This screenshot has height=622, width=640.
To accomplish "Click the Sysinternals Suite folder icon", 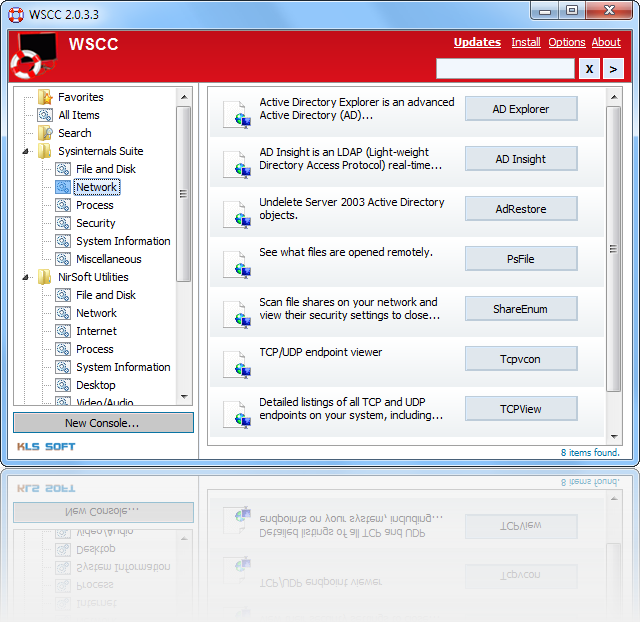I will [44, 151].
